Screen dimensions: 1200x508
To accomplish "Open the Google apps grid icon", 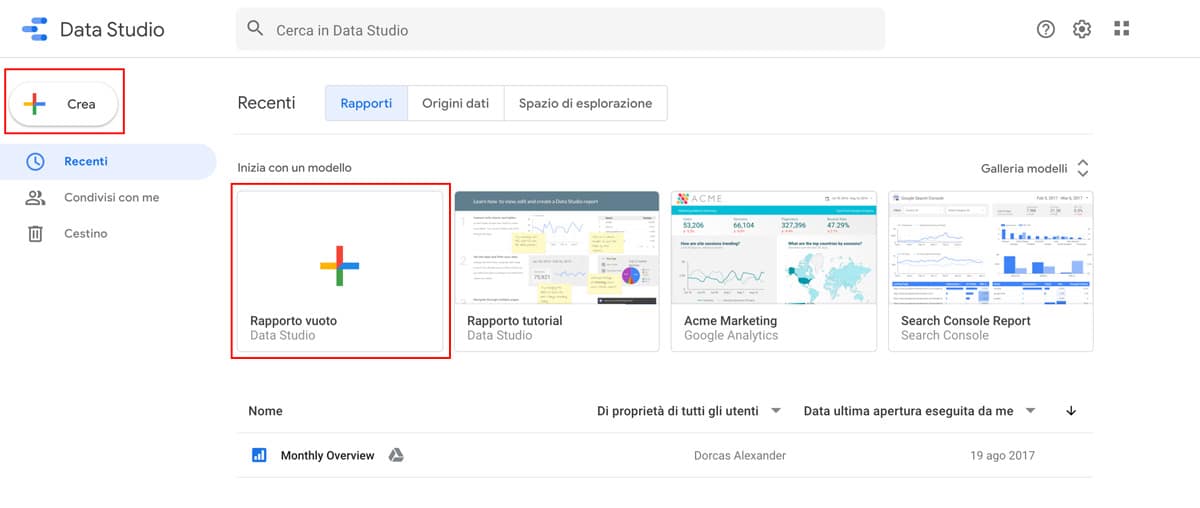I will (x=1121, y=29).
